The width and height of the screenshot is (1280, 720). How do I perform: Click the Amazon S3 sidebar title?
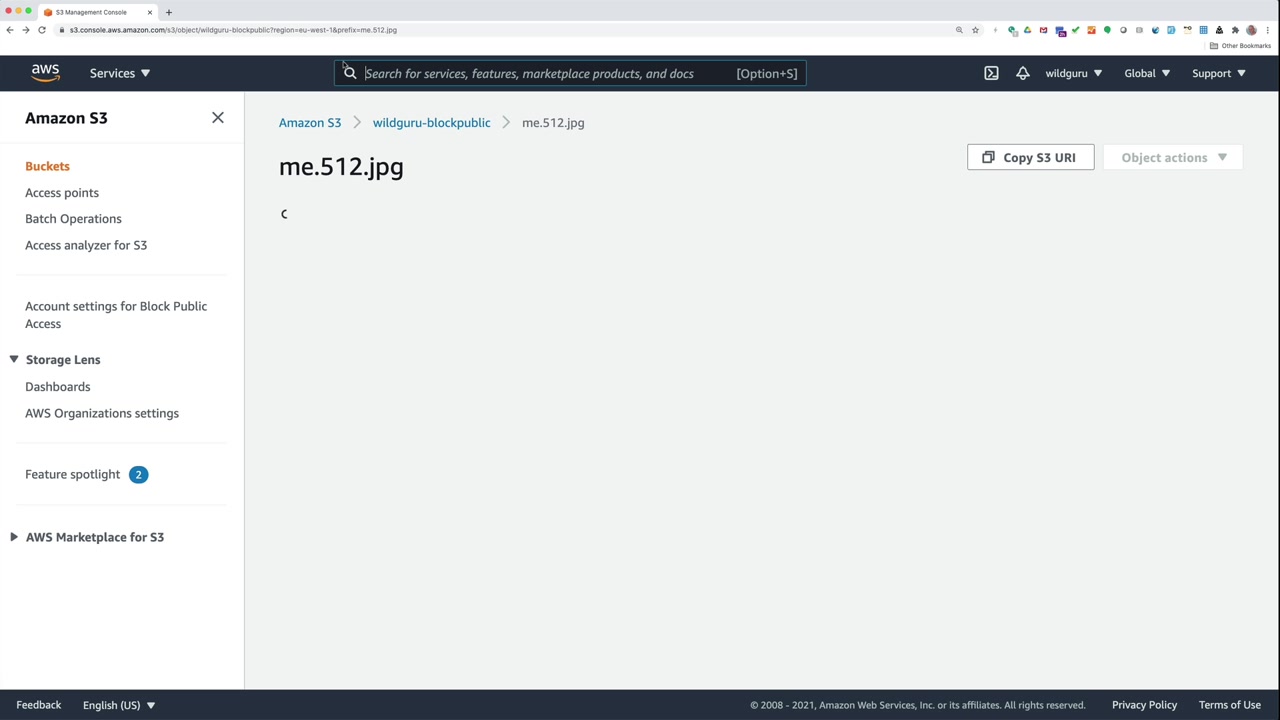pos(66,118)
